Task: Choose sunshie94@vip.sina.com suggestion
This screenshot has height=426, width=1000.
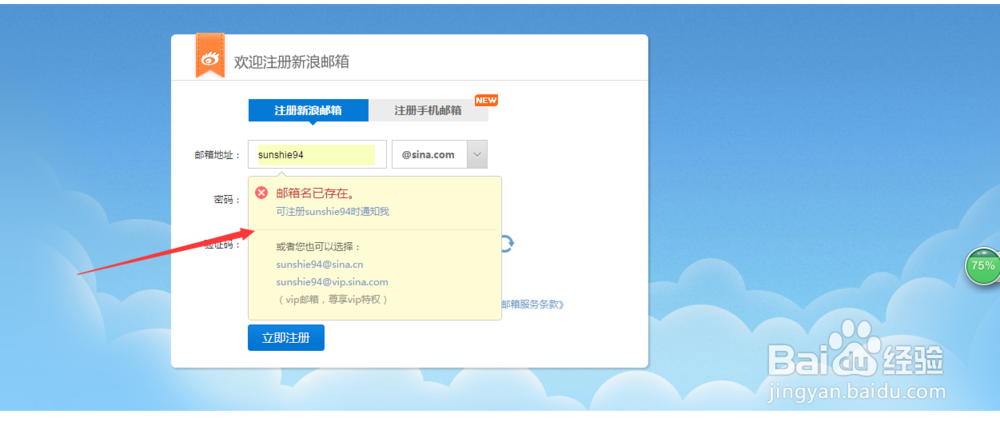Action: click(x=332, y=281)
